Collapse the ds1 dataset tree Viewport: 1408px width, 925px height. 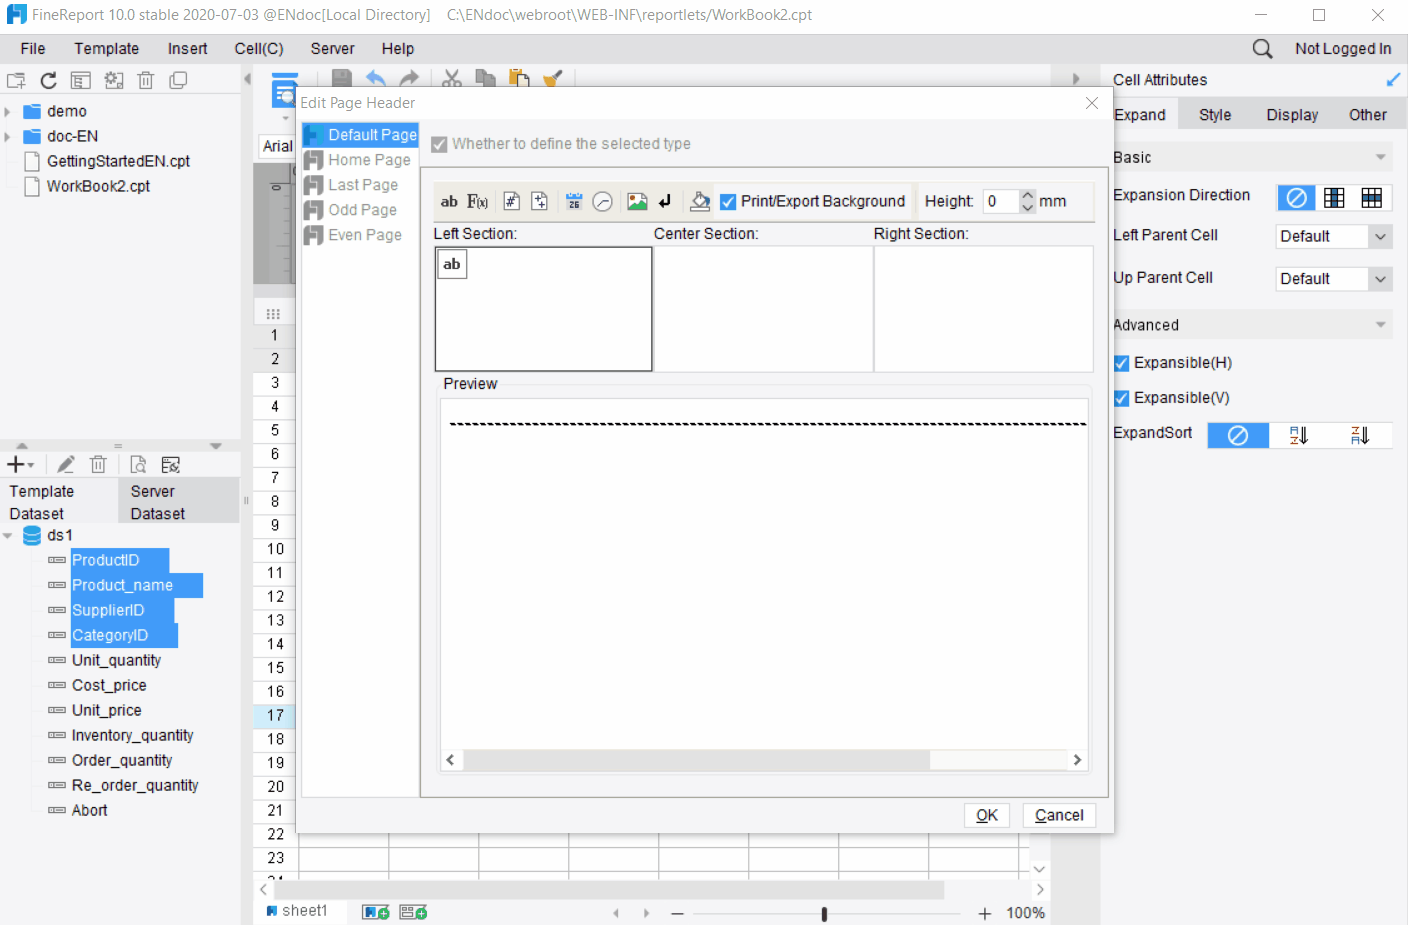coord(9,535)
